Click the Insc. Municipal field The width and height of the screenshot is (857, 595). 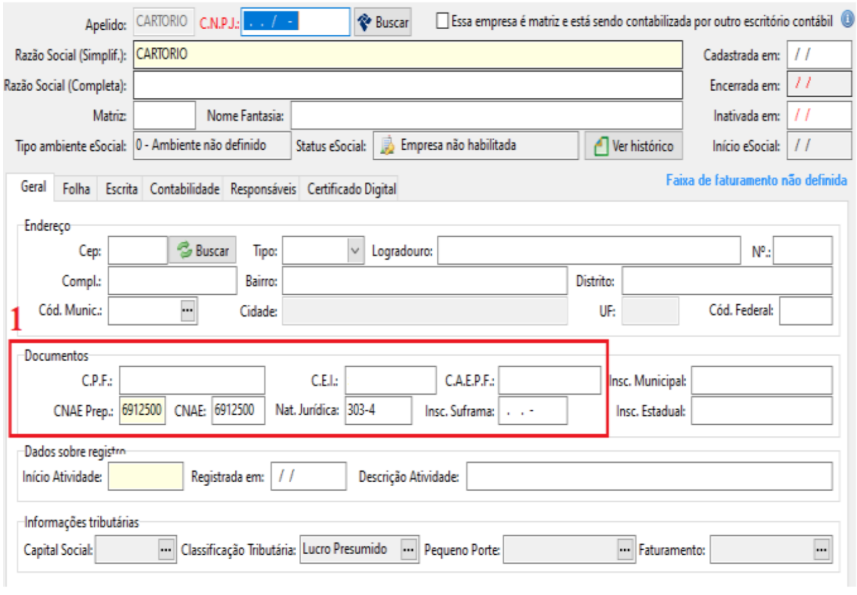pos(762,380)
